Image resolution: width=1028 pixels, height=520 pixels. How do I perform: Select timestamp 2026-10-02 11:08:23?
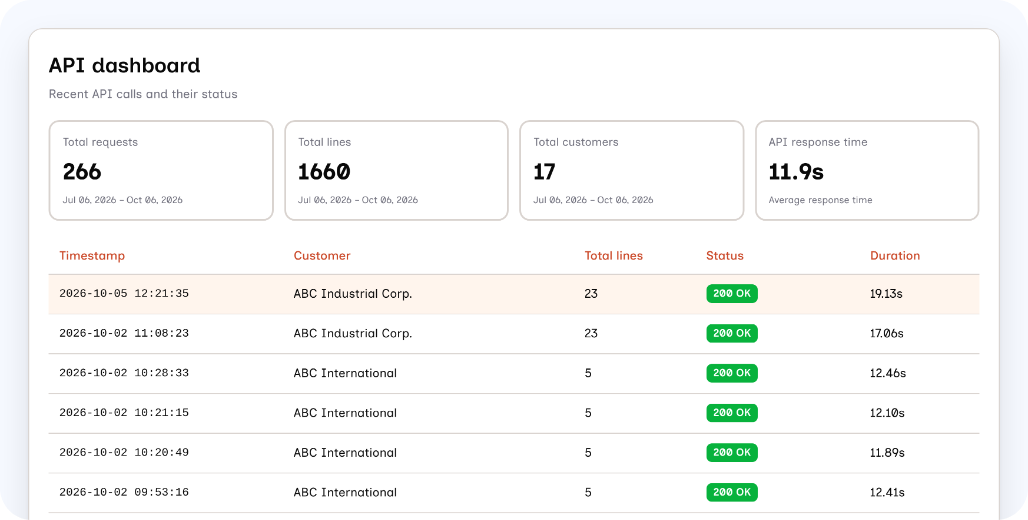[x=124, y=333]
